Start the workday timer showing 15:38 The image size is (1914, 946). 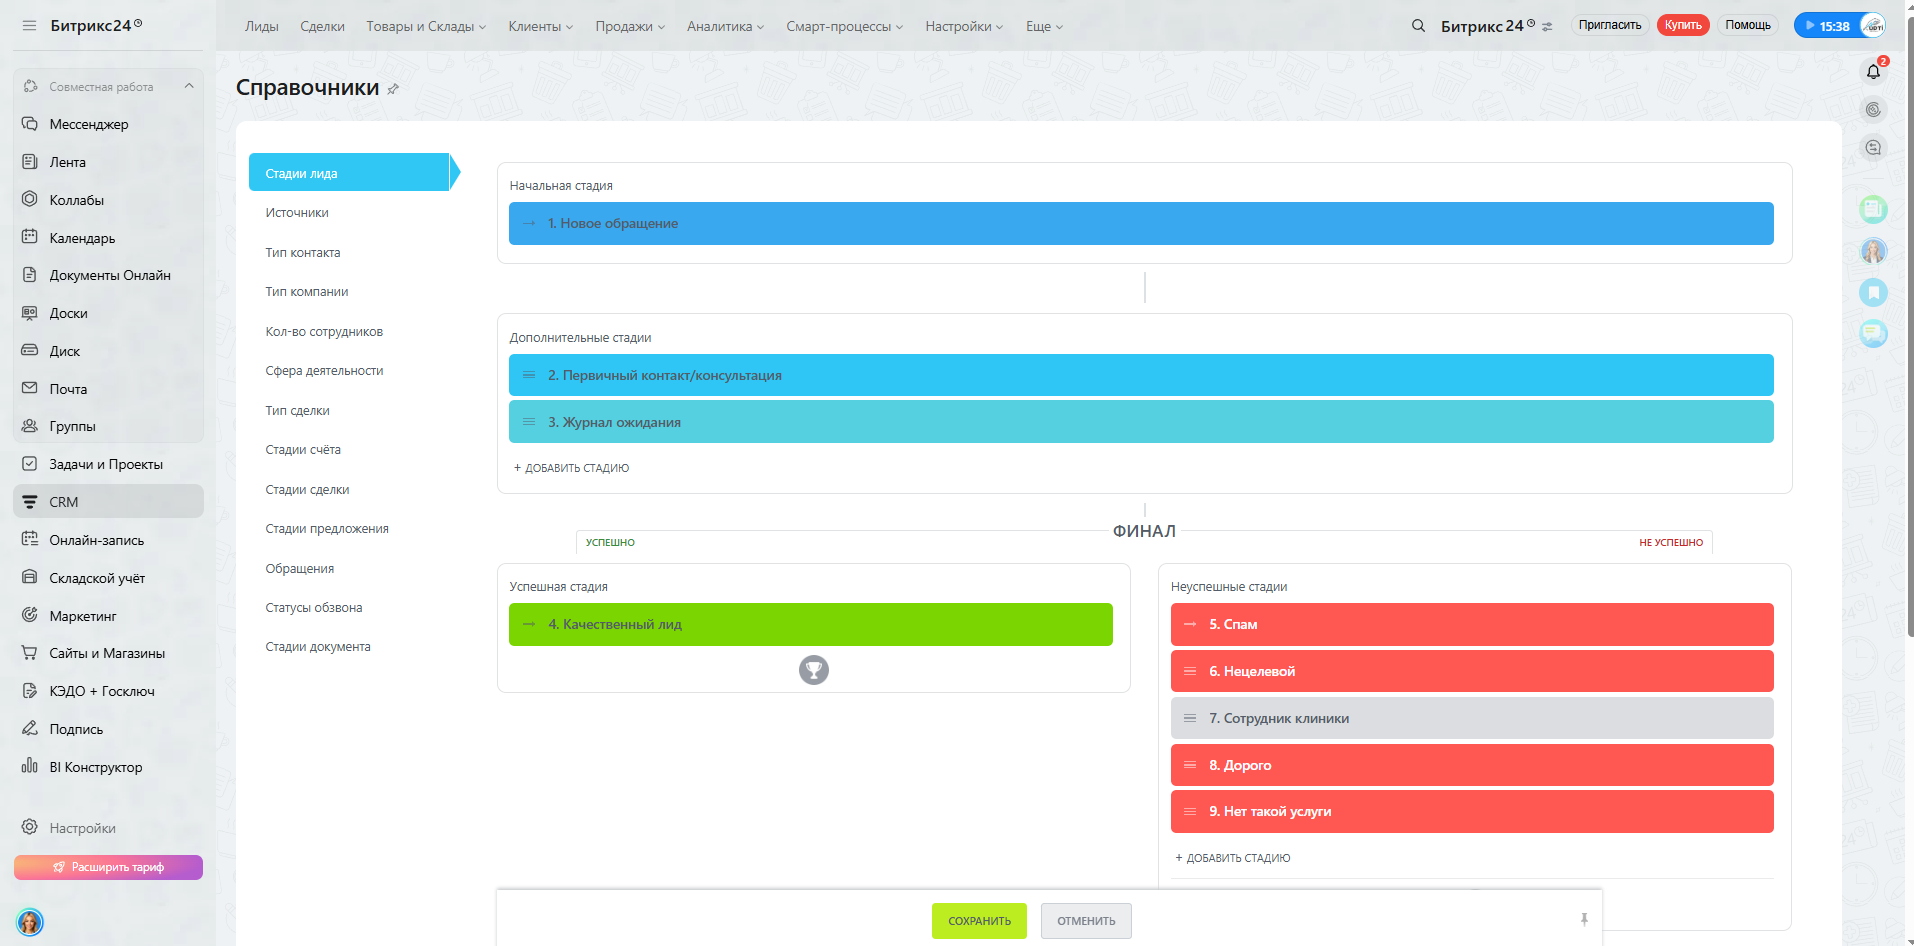pyautogui.click(x=1827, y=26)
